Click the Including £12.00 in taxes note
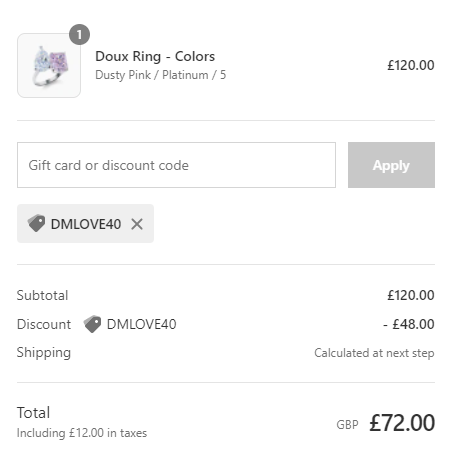The height and width of the screenshot is (476, 449). [82, 433]
